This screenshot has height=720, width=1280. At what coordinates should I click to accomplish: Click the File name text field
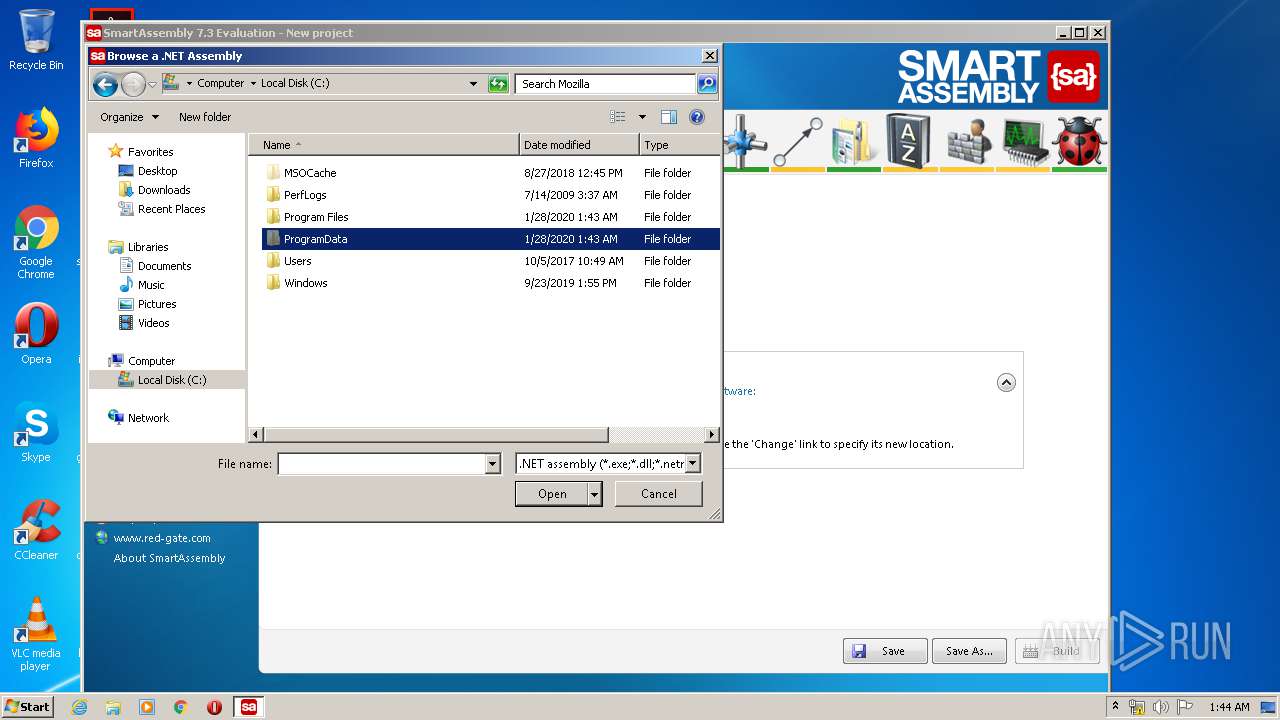point(381,464)
